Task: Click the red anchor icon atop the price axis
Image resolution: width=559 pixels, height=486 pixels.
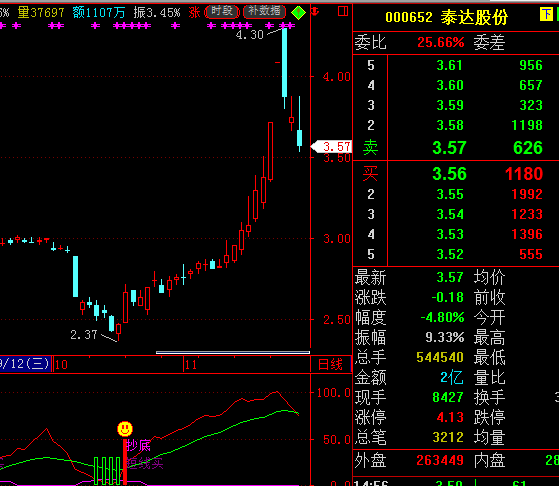Action: 314,11
